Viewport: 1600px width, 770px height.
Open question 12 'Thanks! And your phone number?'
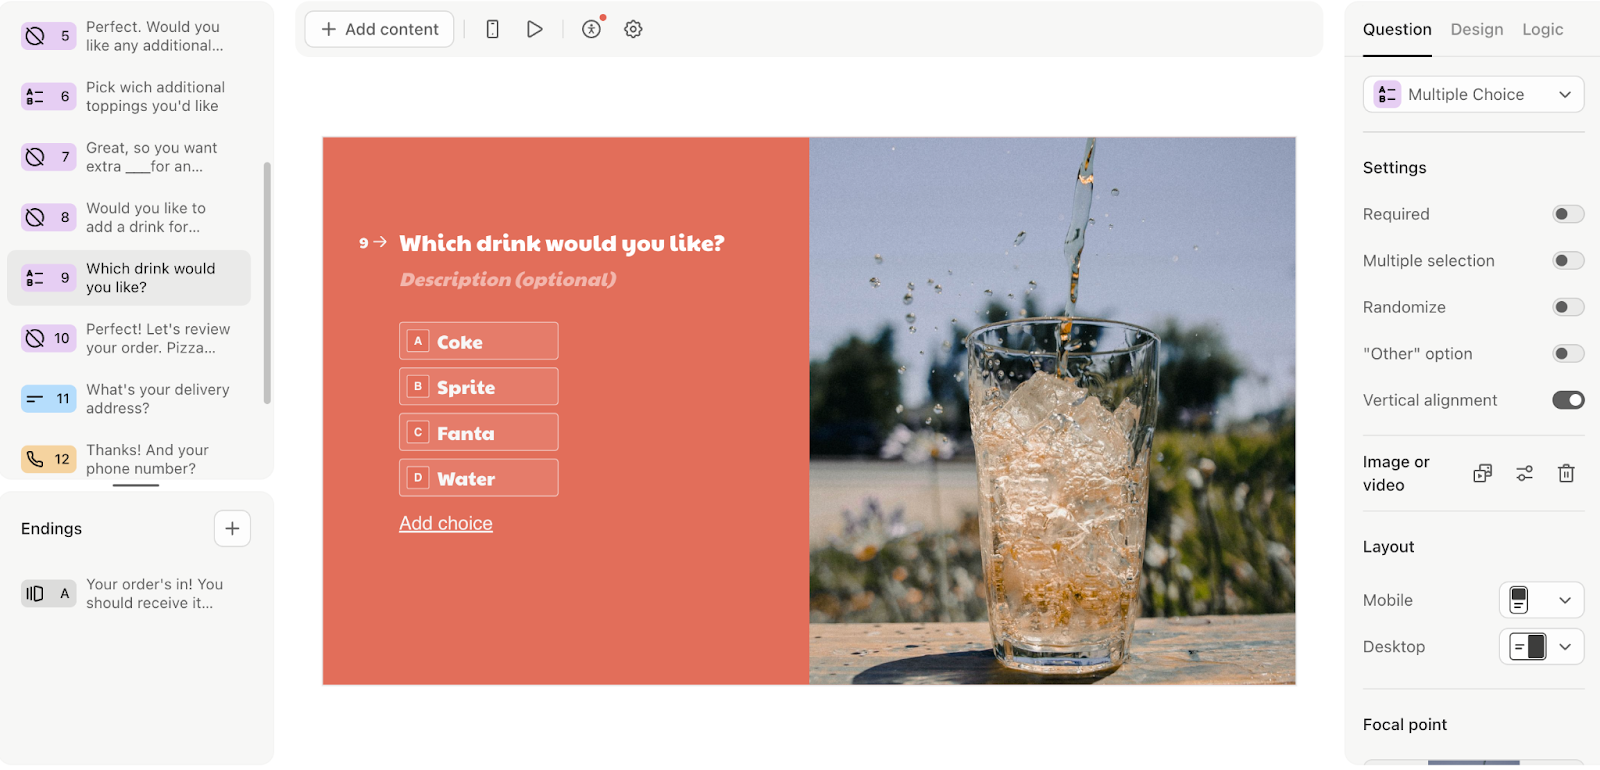pos(129,459)
